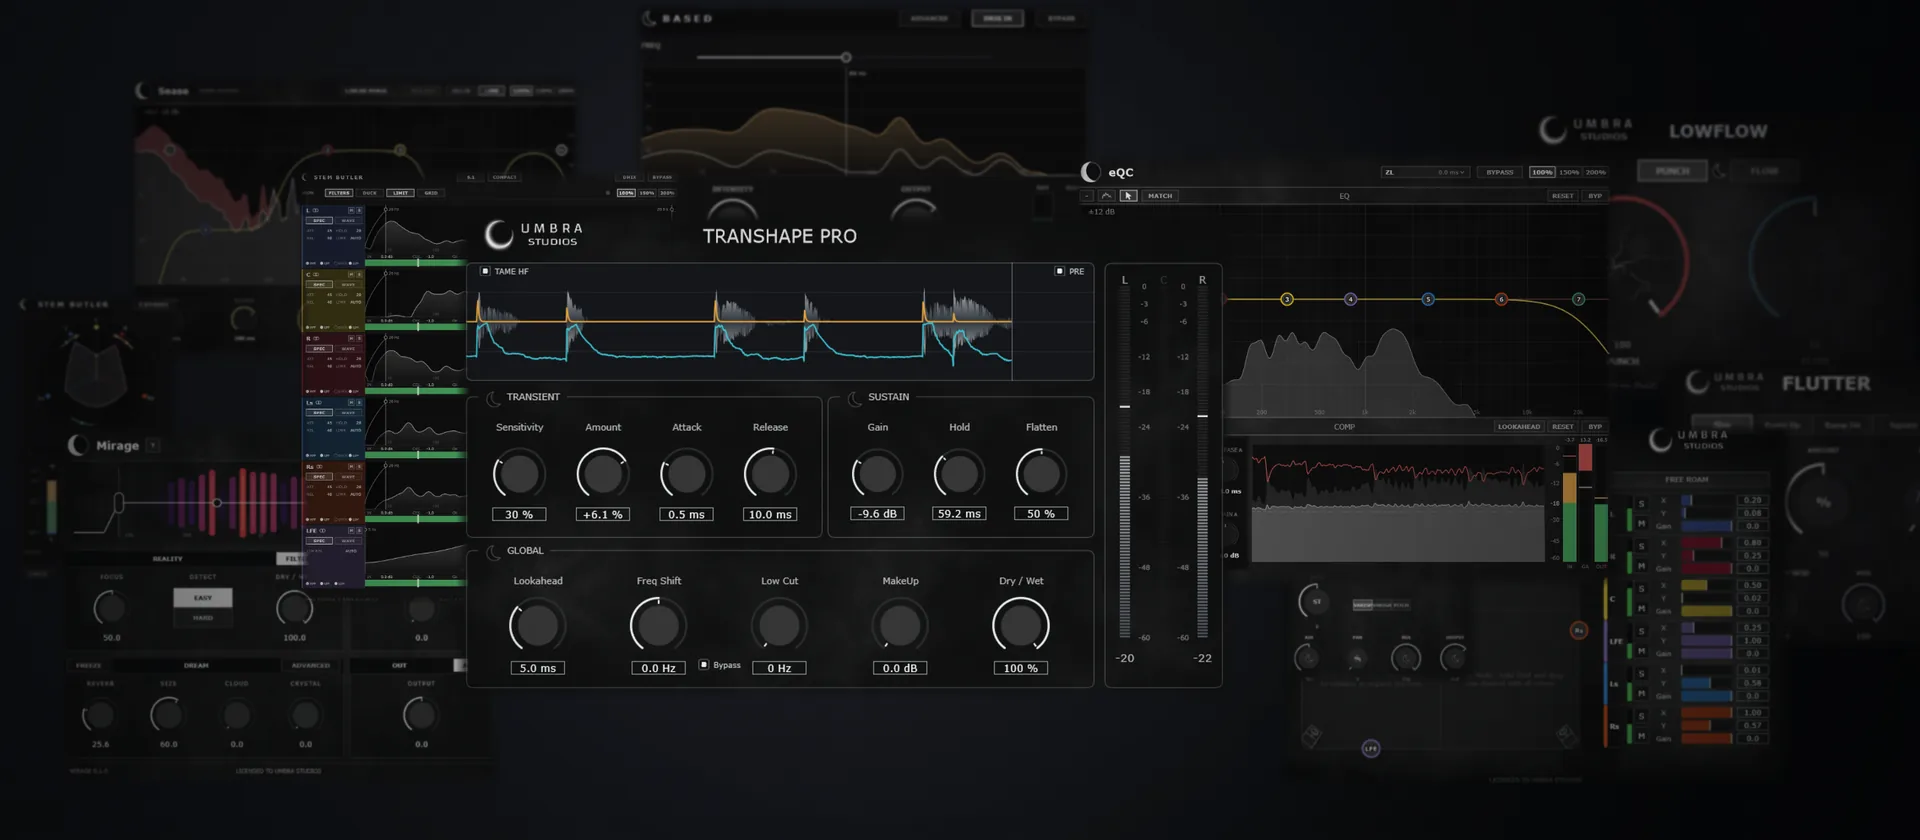
Task: Click the FREE ROAM button
Action: click(1687, 479)
